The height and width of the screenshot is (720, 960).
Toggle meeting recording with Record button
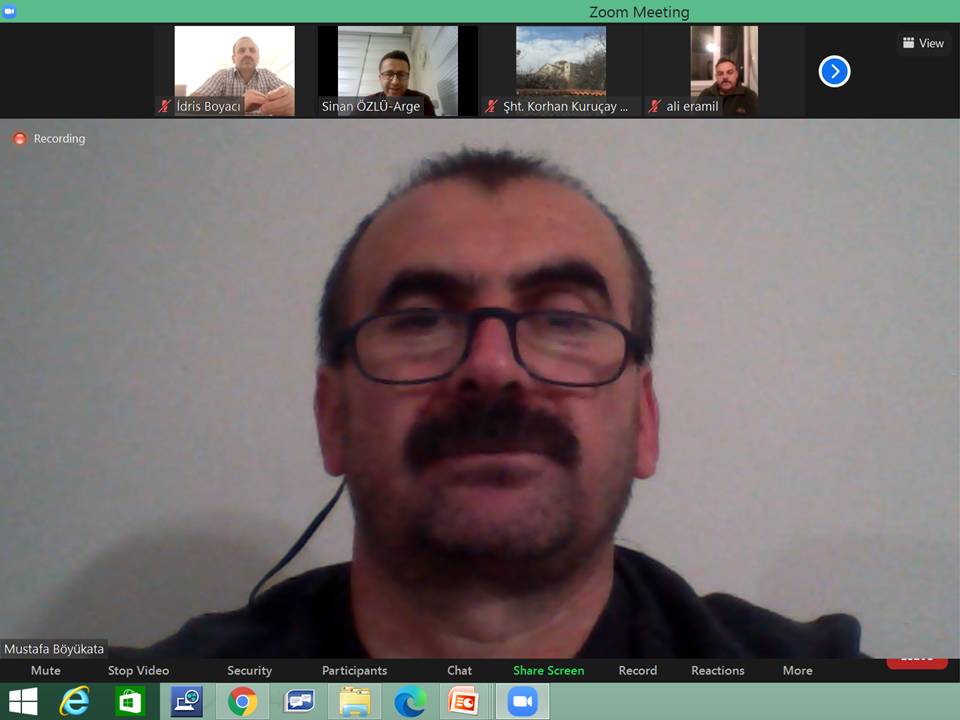pyautogui.click(x=637, y=670)
